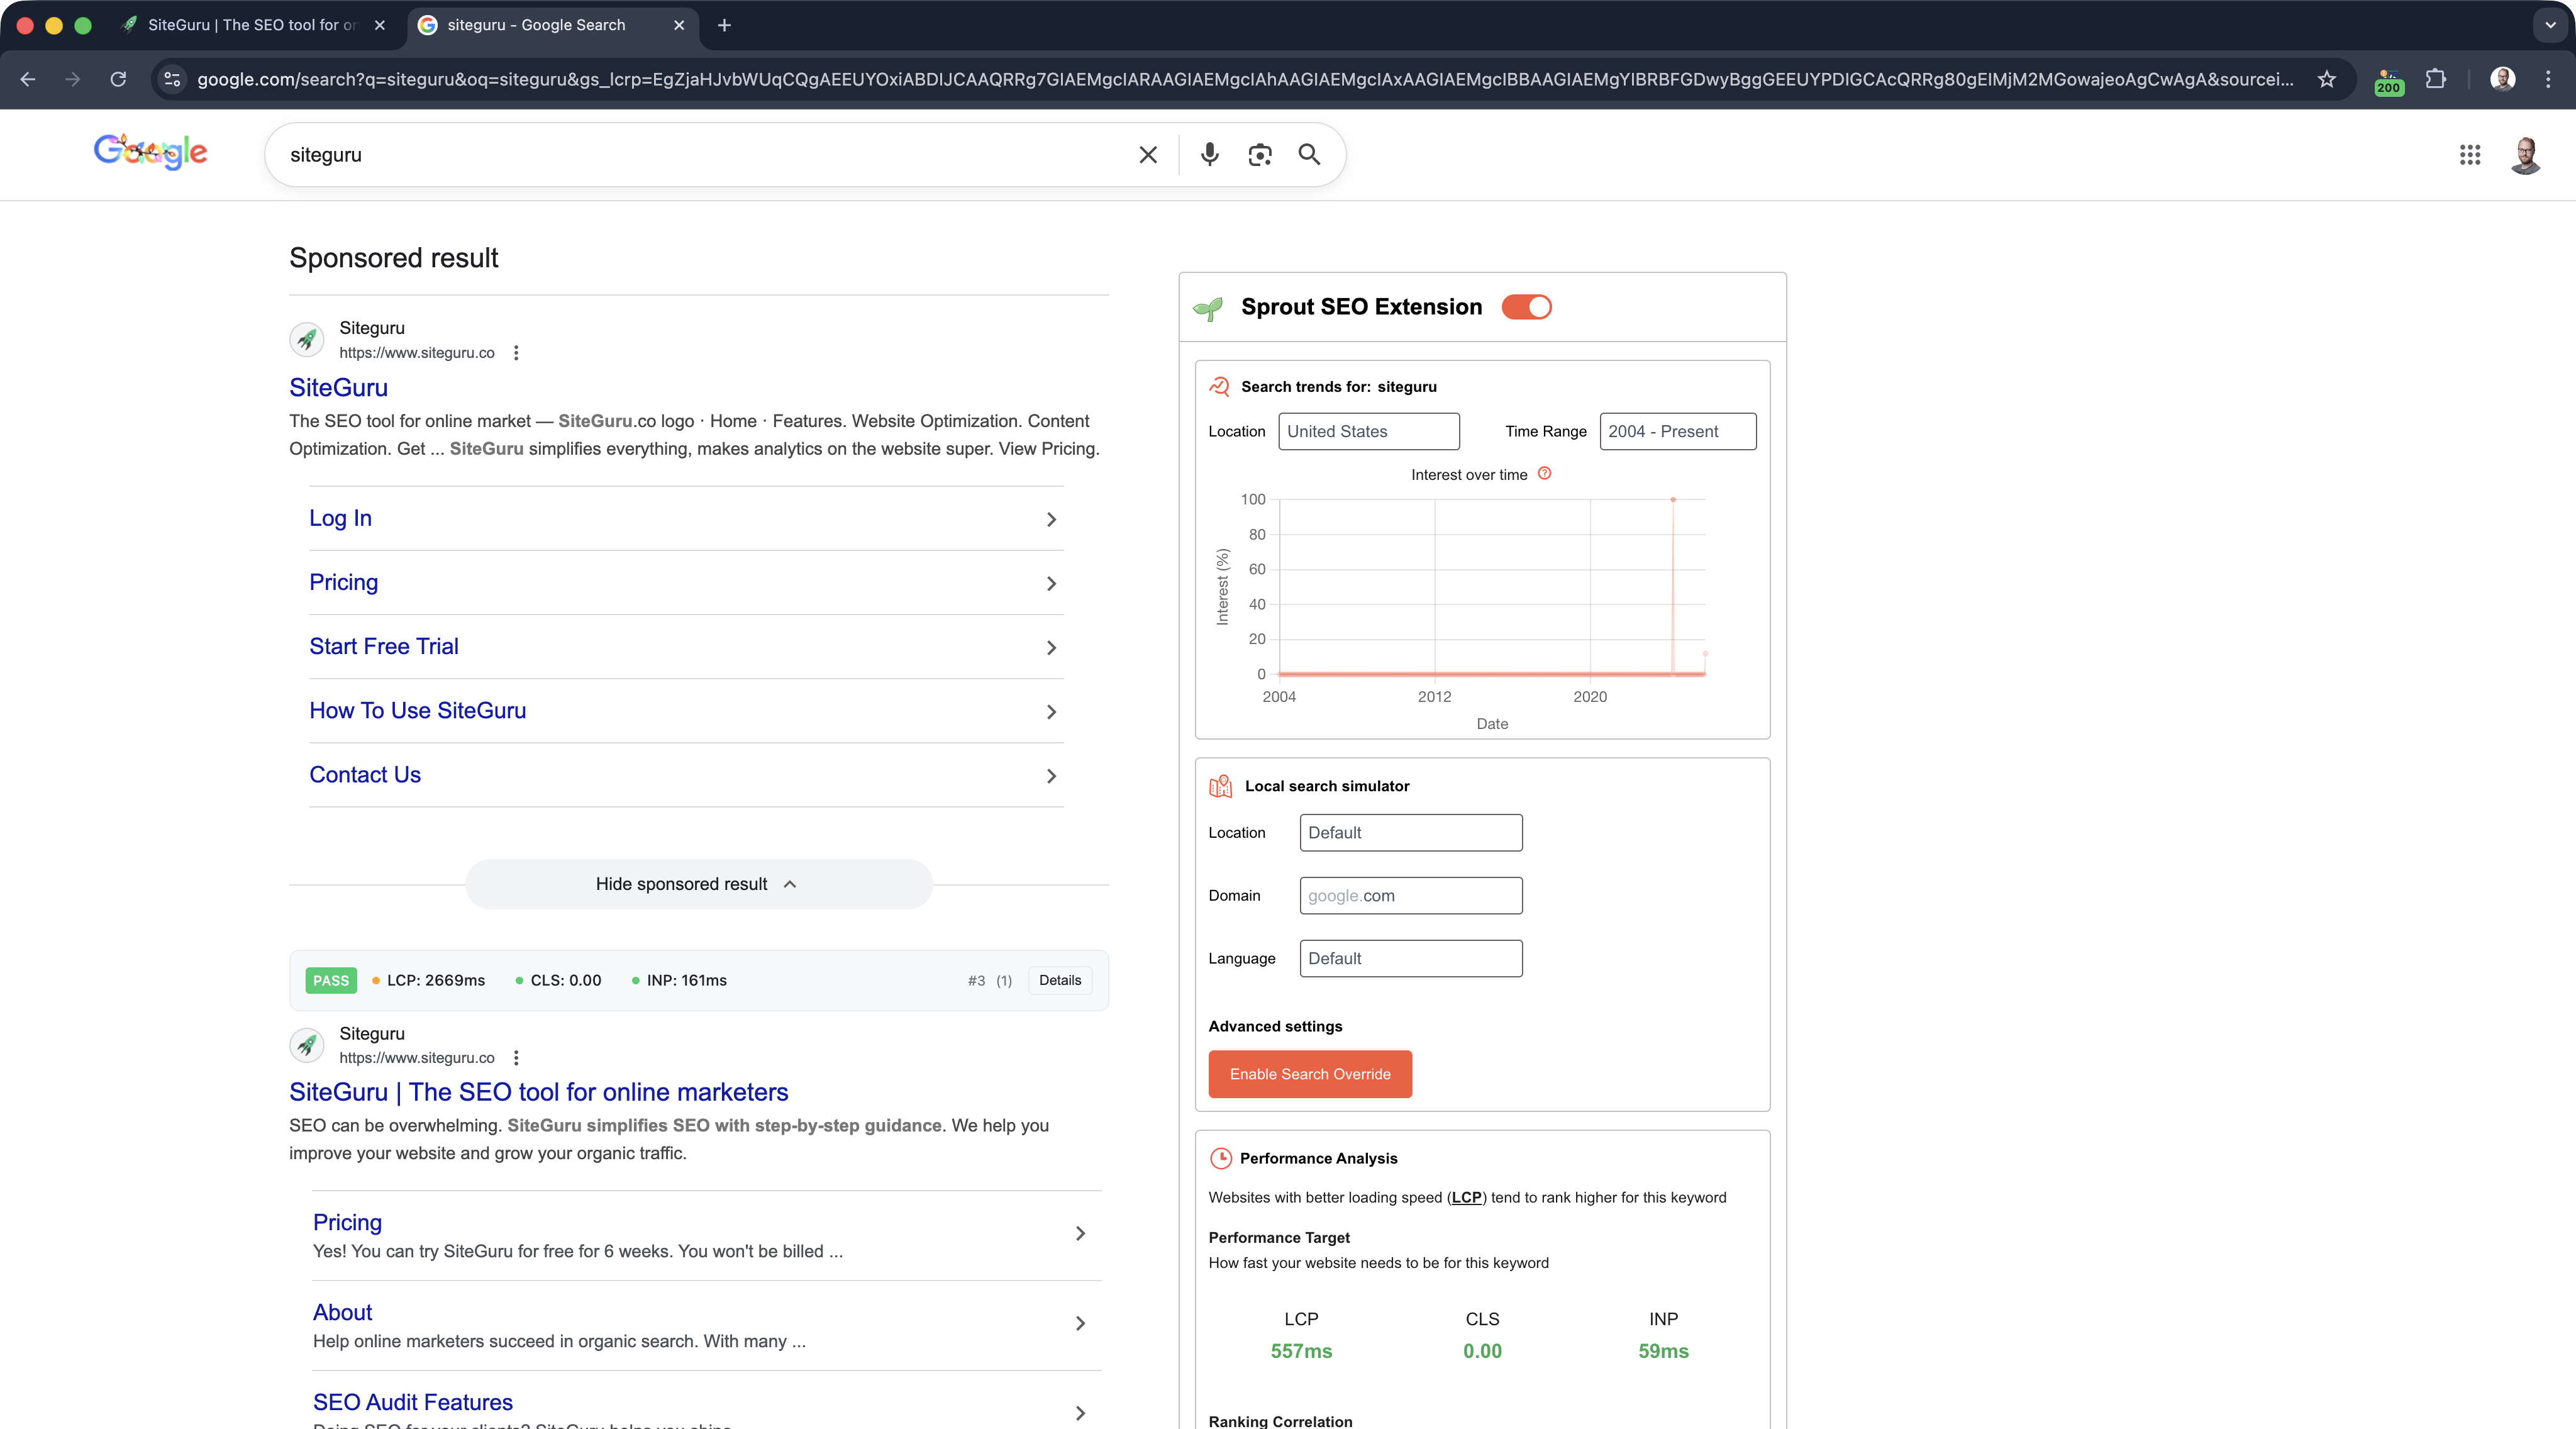
Task: Click the Enable Search Override button
Action: (x=1310, y=1074)
